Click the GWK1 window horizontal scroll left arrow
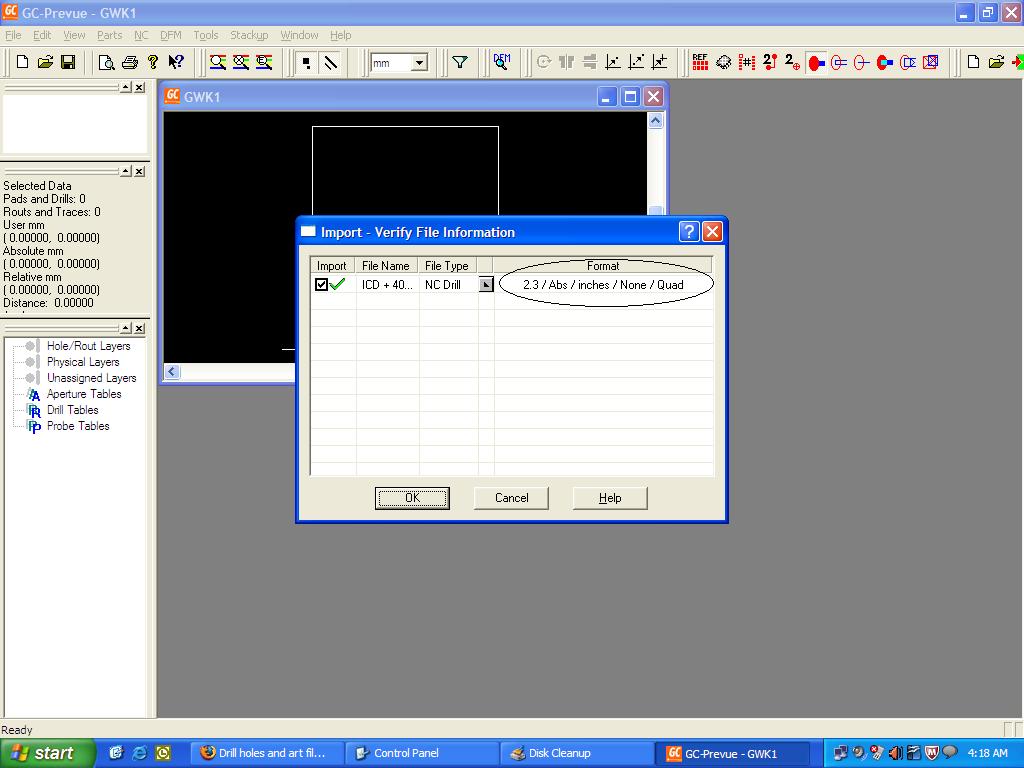The width and height of the screenshot is (1024, 768). click(172, 372)
